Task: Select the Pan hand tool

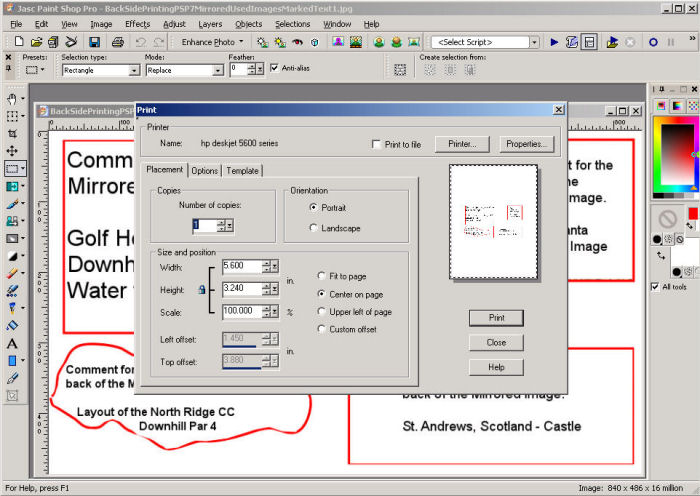Action: click(12, 99)
